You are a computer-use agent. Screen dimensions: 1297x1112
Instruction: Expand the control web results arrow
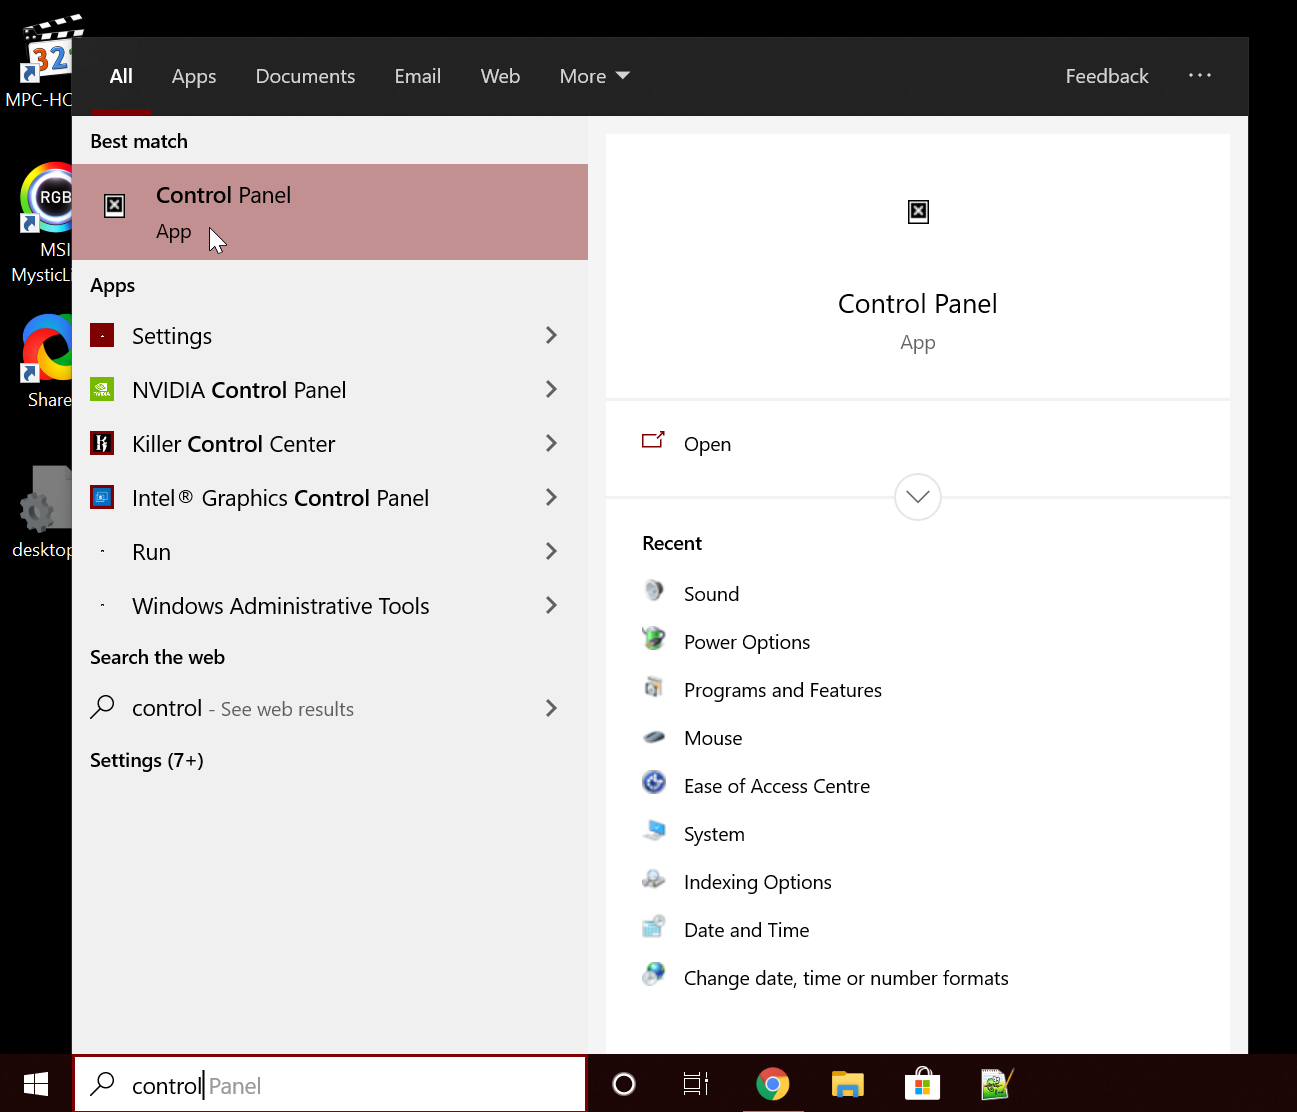coord(551,708)
